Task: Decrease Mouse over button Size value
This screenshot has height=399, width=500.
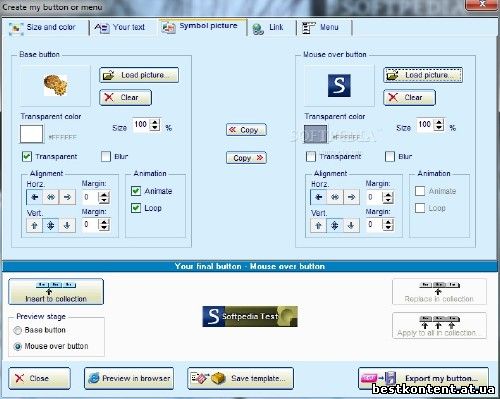Action: click(439, 128)
